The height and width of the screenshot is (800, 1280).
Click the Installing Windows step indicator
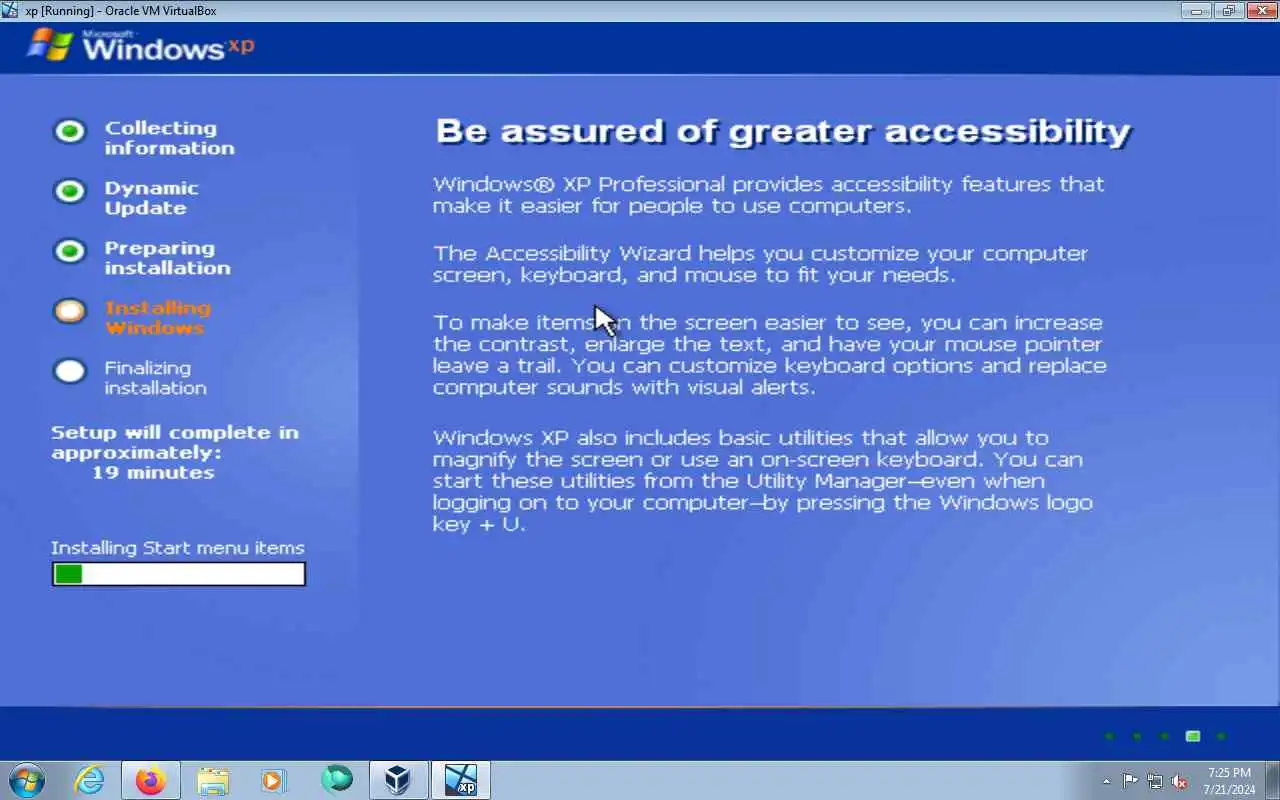click(70, 311)
